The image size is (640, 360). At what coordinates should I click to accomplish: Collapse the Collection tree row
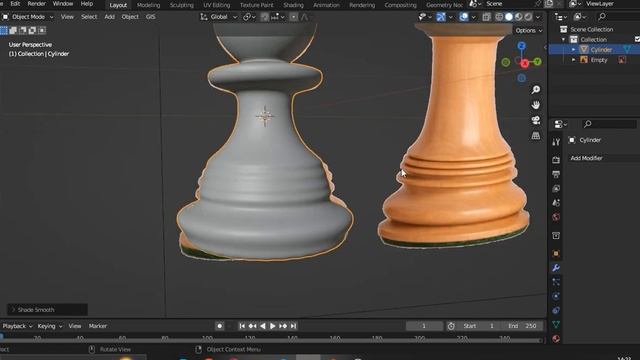[x=564, y=40]
